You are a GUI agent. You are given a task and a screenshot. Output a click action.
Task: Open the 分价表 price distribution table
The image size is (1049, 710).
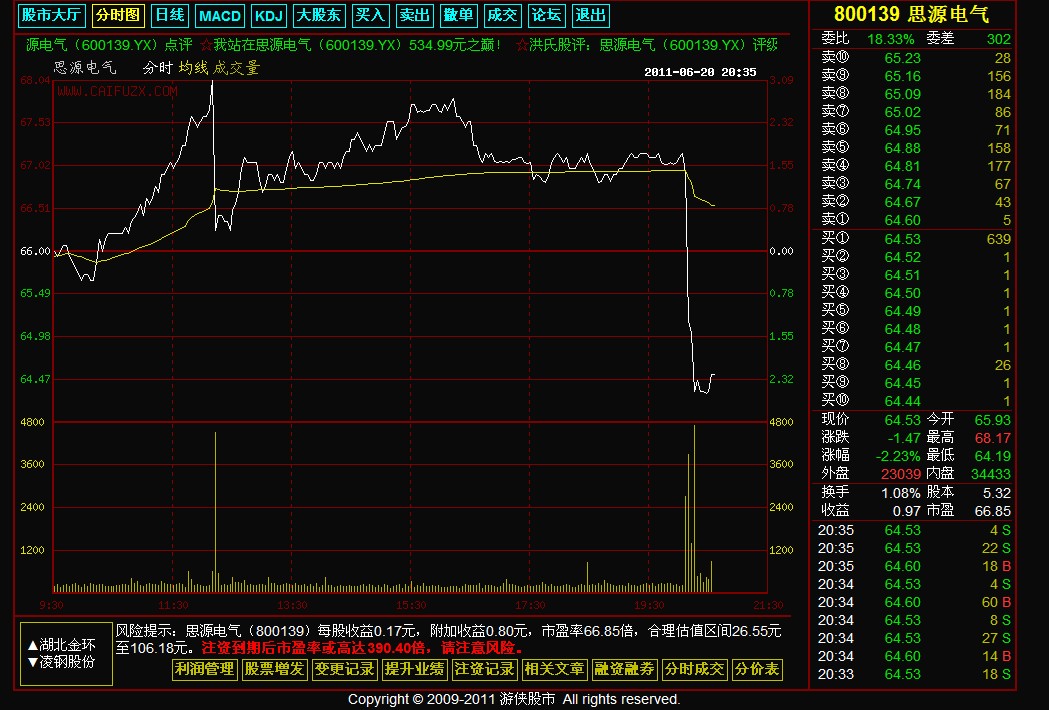757,669
